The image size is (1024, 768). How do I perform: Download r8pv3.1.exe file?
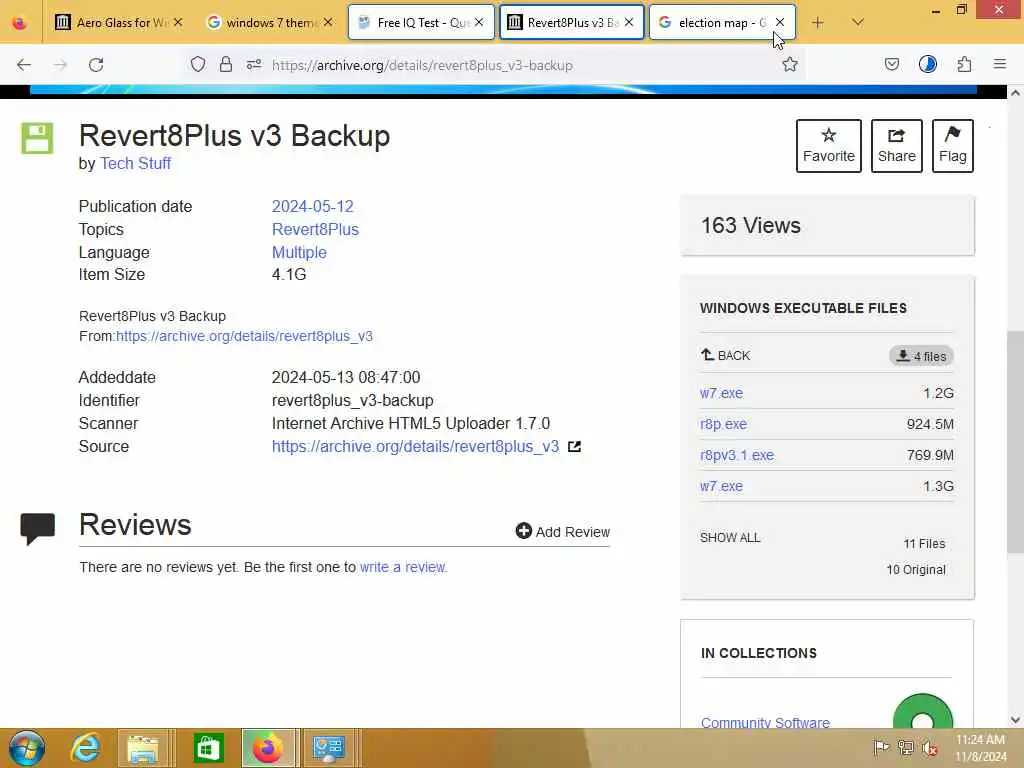737,455
